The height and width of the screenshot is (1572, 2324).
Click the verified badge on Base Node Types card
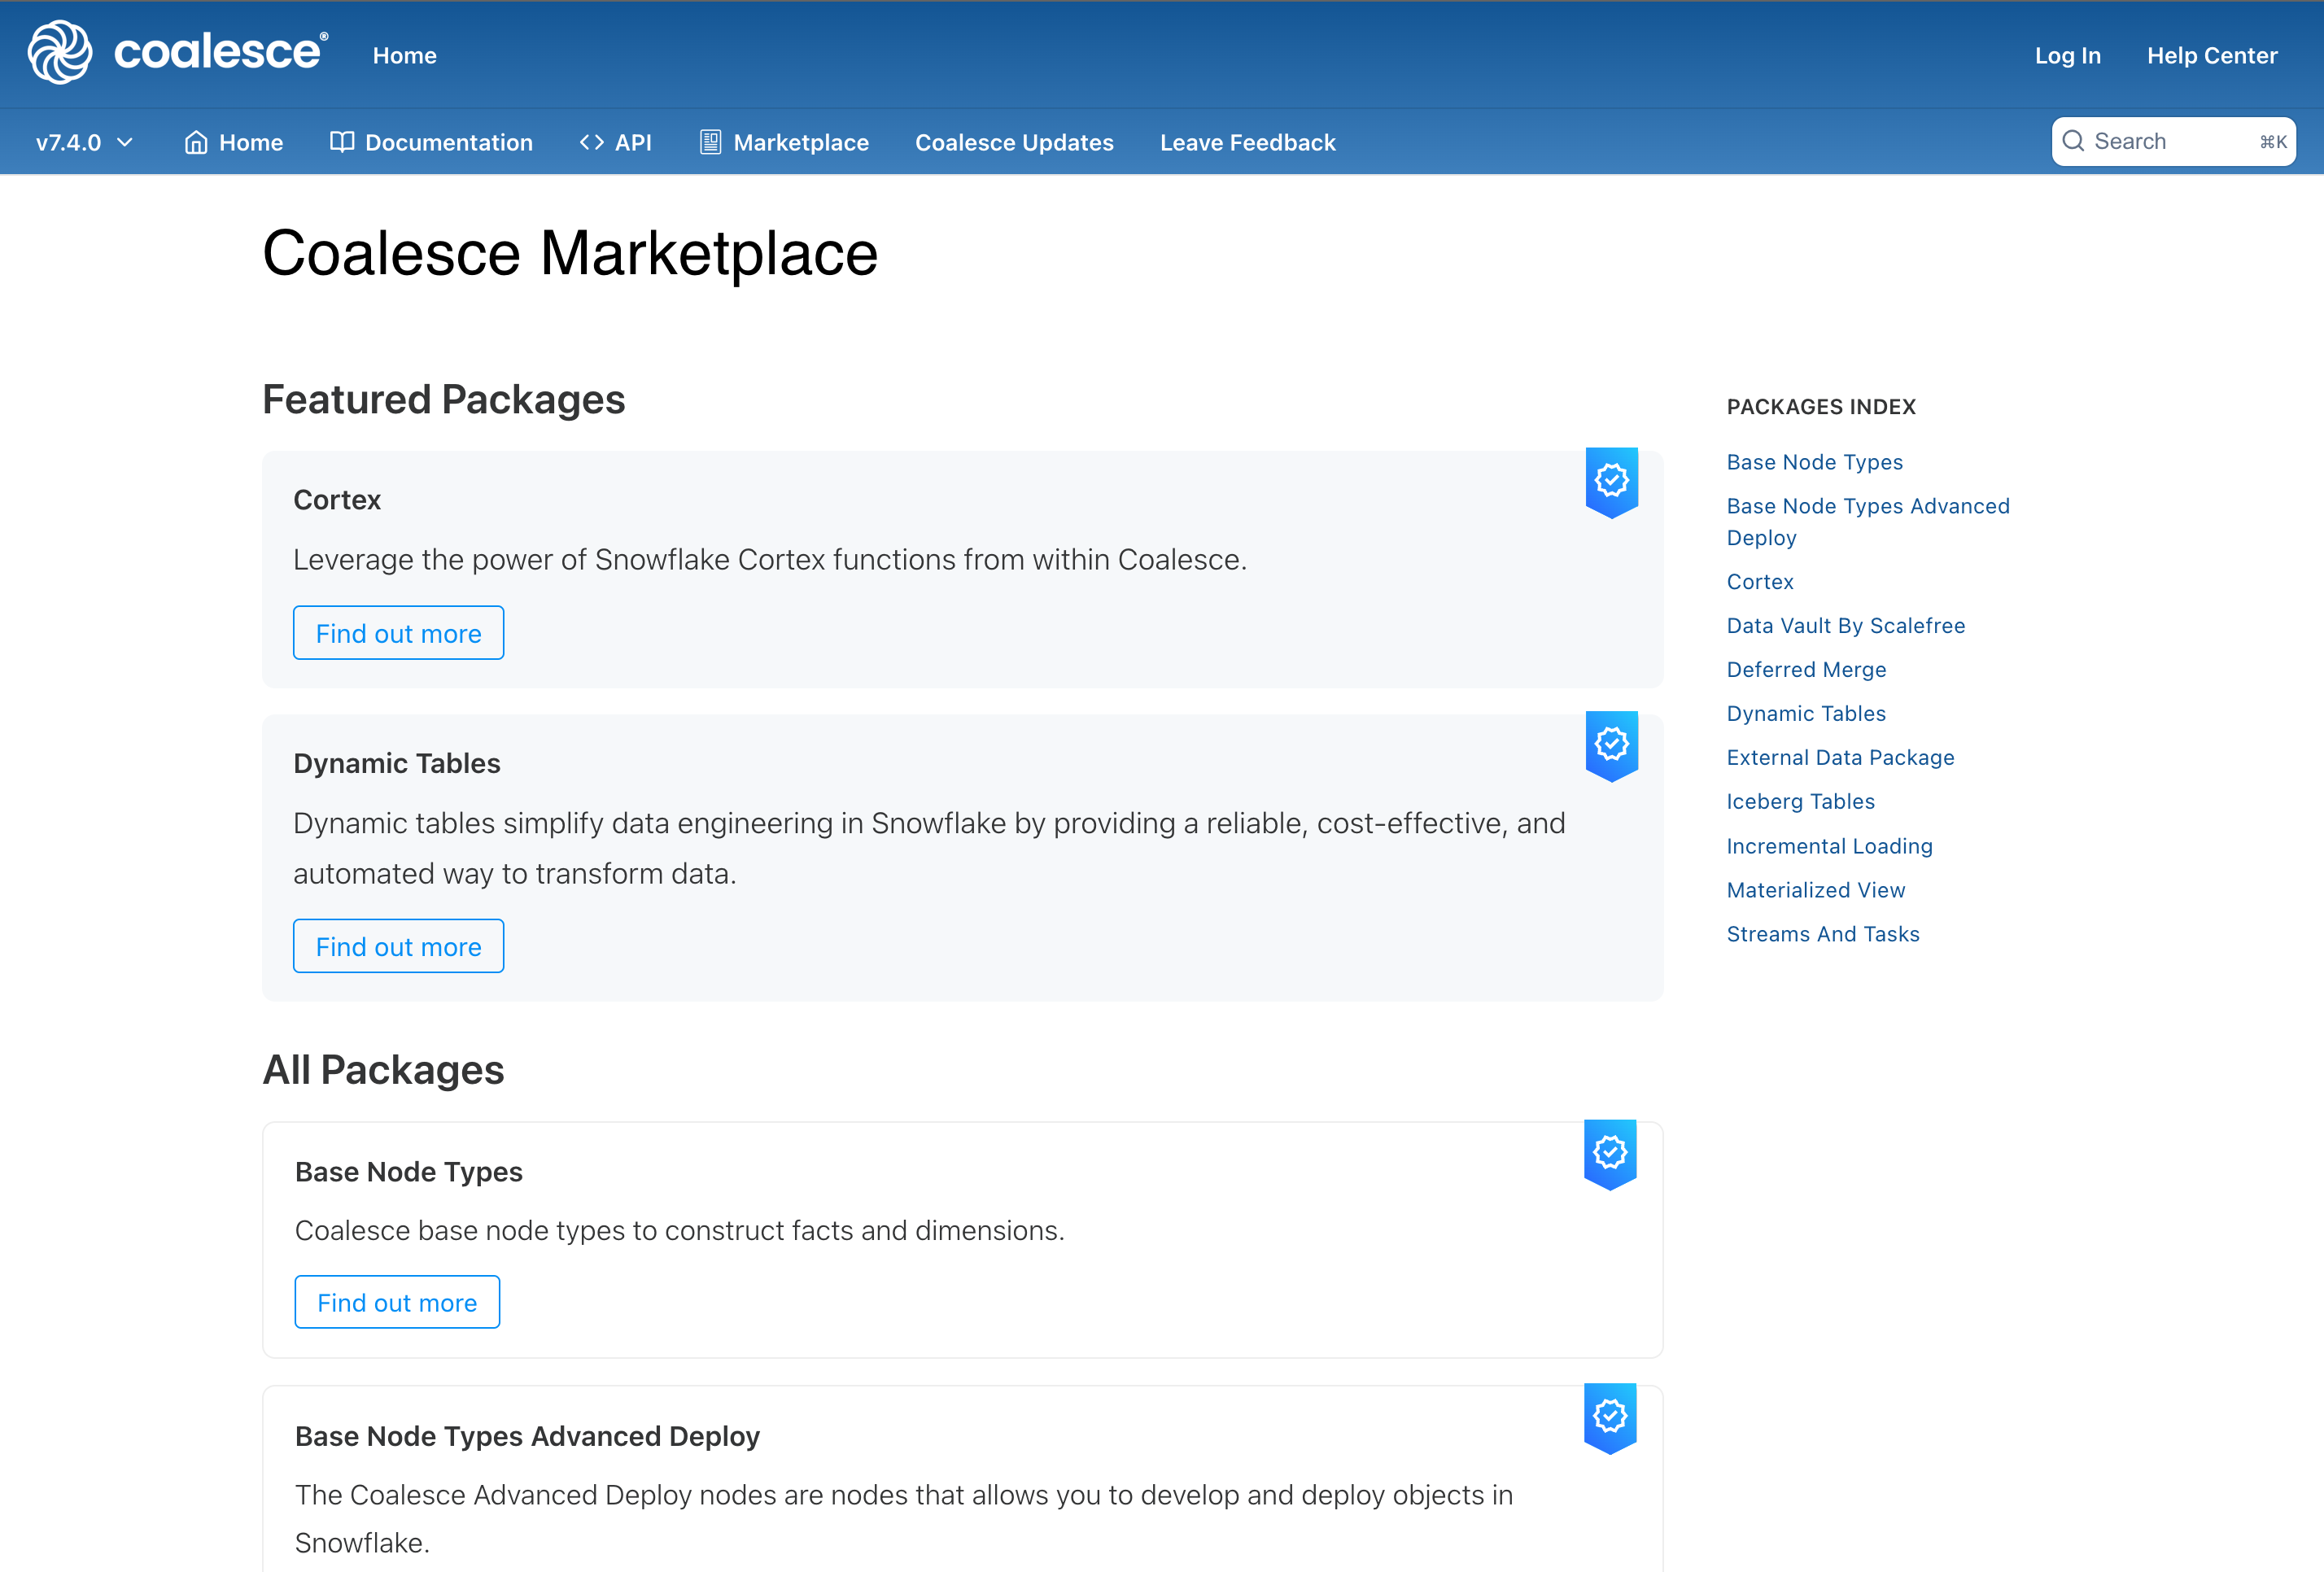1609,1153
